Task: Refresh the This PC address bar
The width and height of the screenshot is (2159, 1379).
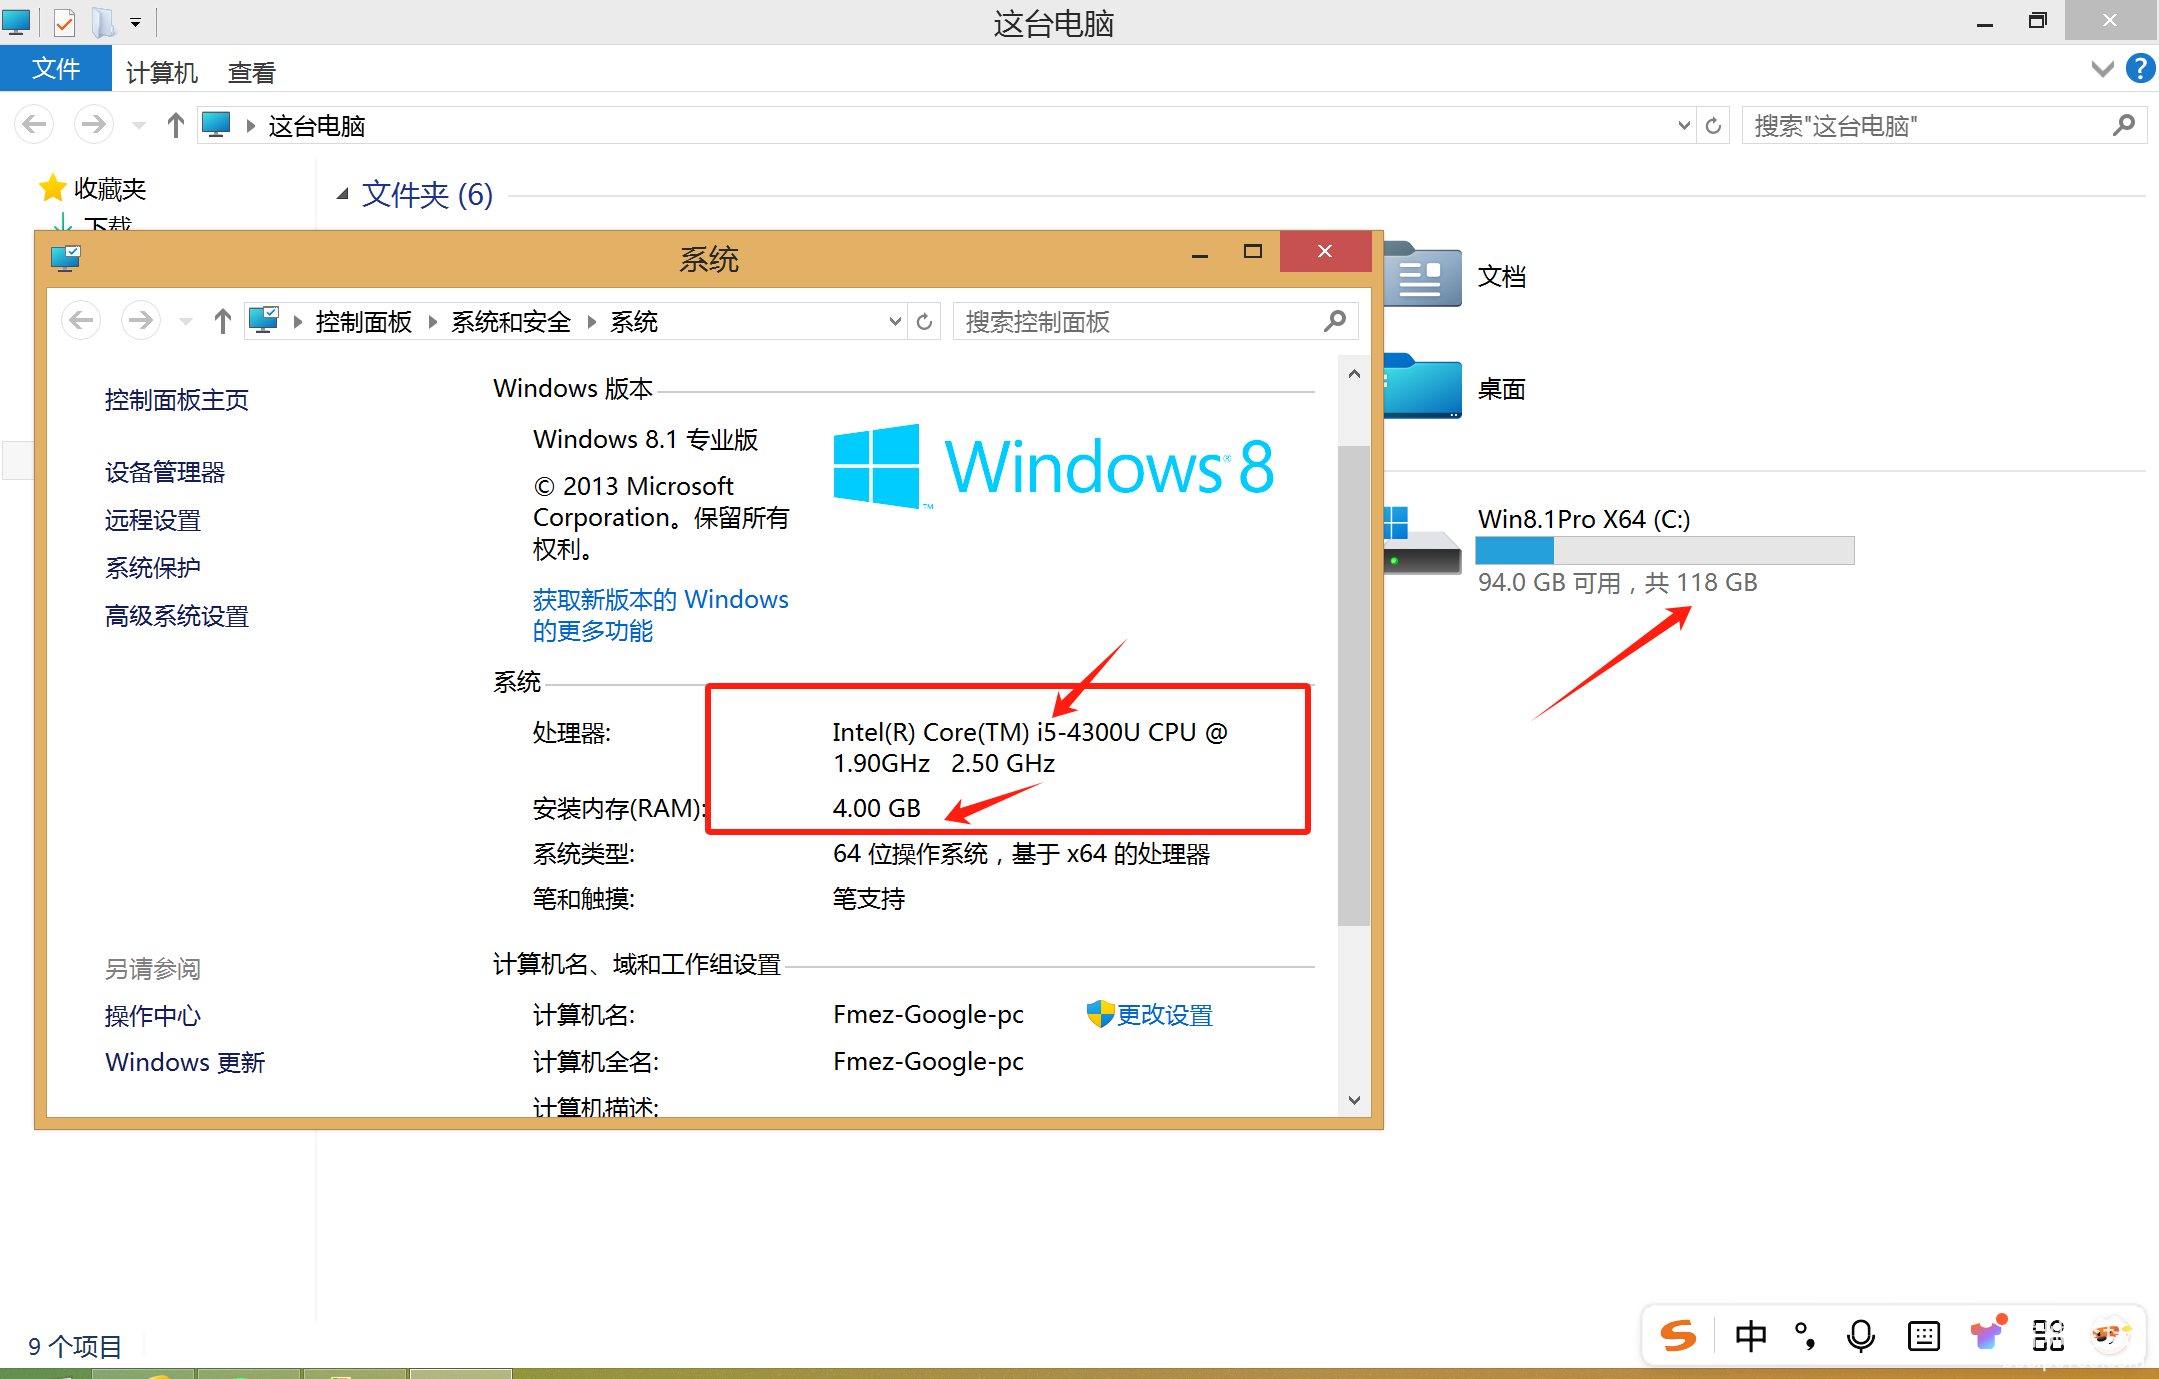Action: point(1713,125)
